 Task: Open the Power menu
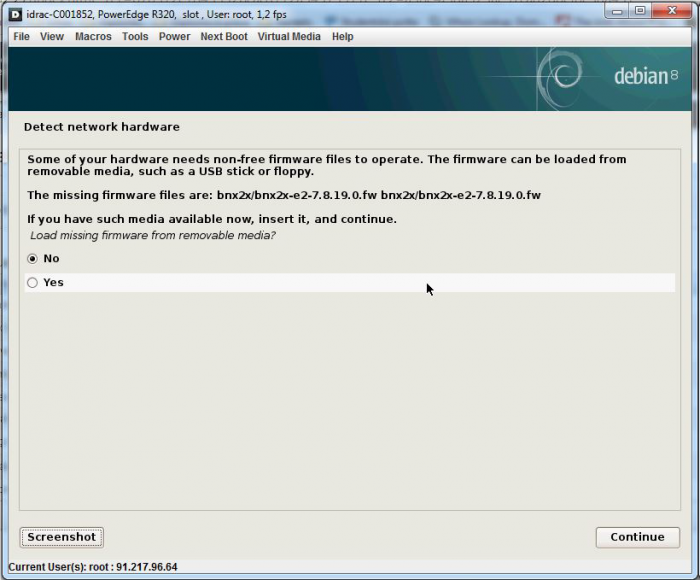point(175,37)
